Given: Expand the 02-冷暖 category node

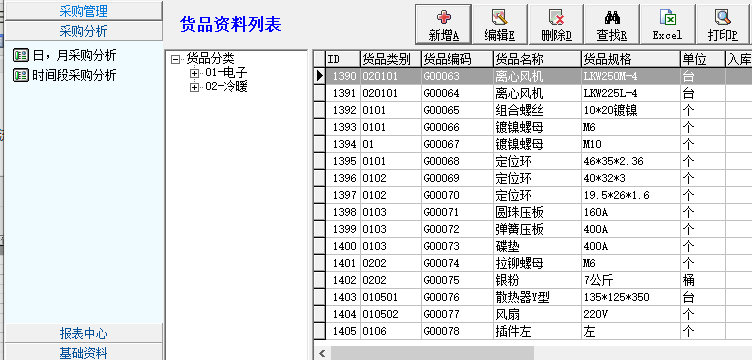Looking at the screenshot, I should pyautogui.click(x=194, y=87).
